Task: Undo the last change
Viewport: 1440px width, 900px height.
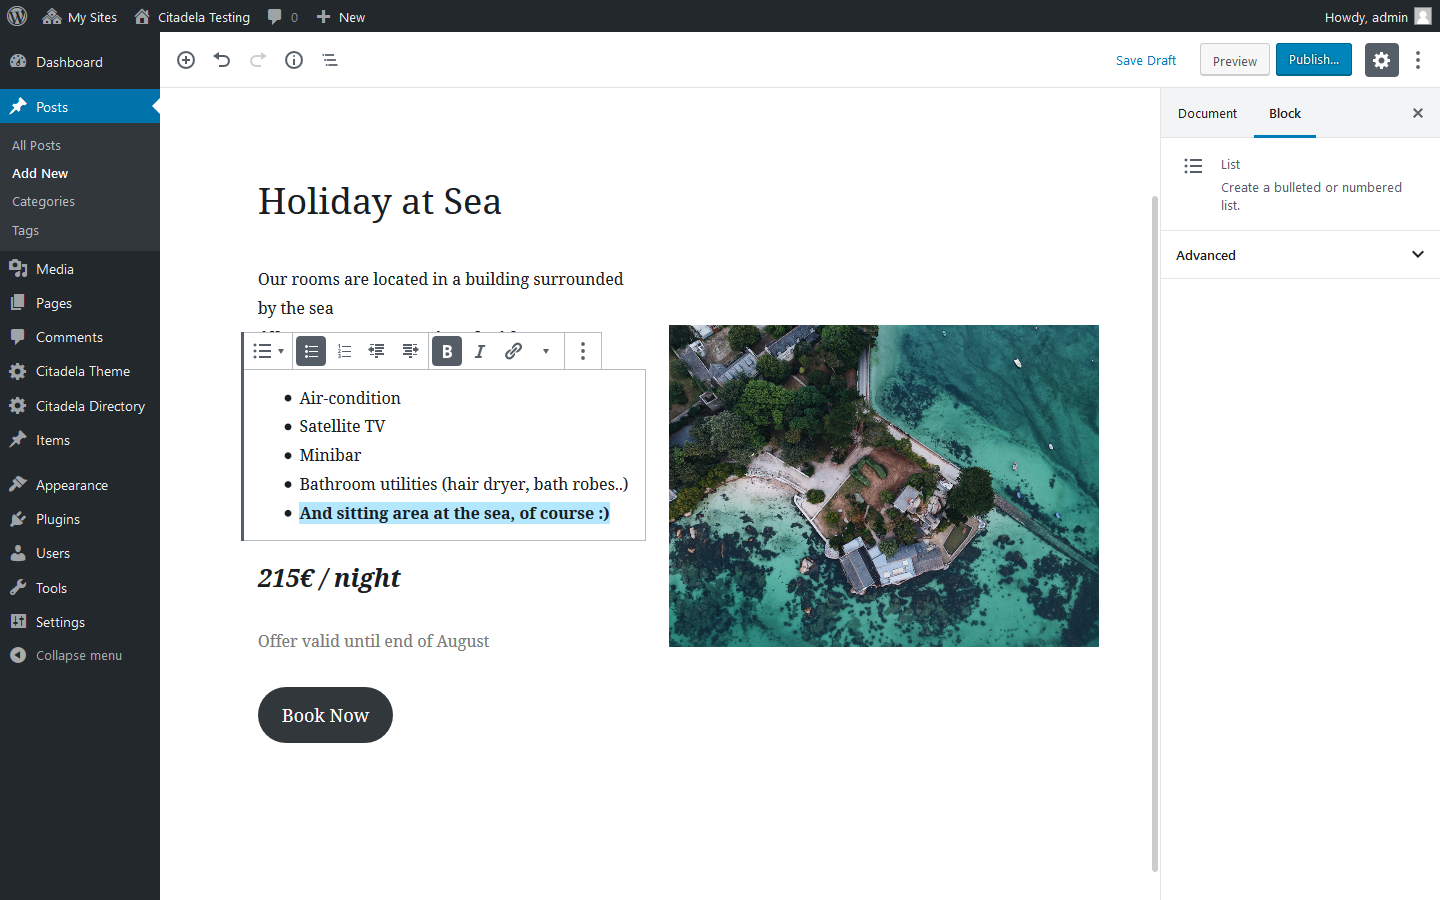Action: [x=222, y=60]
